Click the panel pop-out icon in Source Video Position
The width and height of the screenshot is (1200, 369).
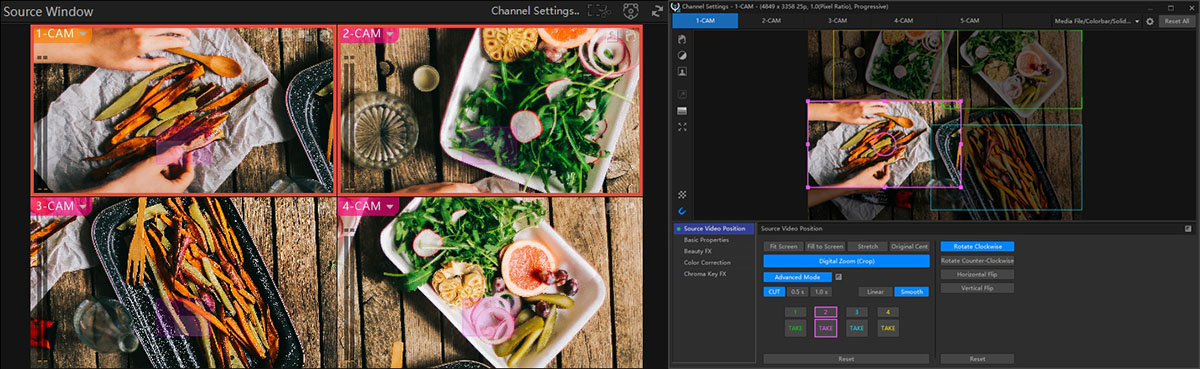[x=1188, y=229]
